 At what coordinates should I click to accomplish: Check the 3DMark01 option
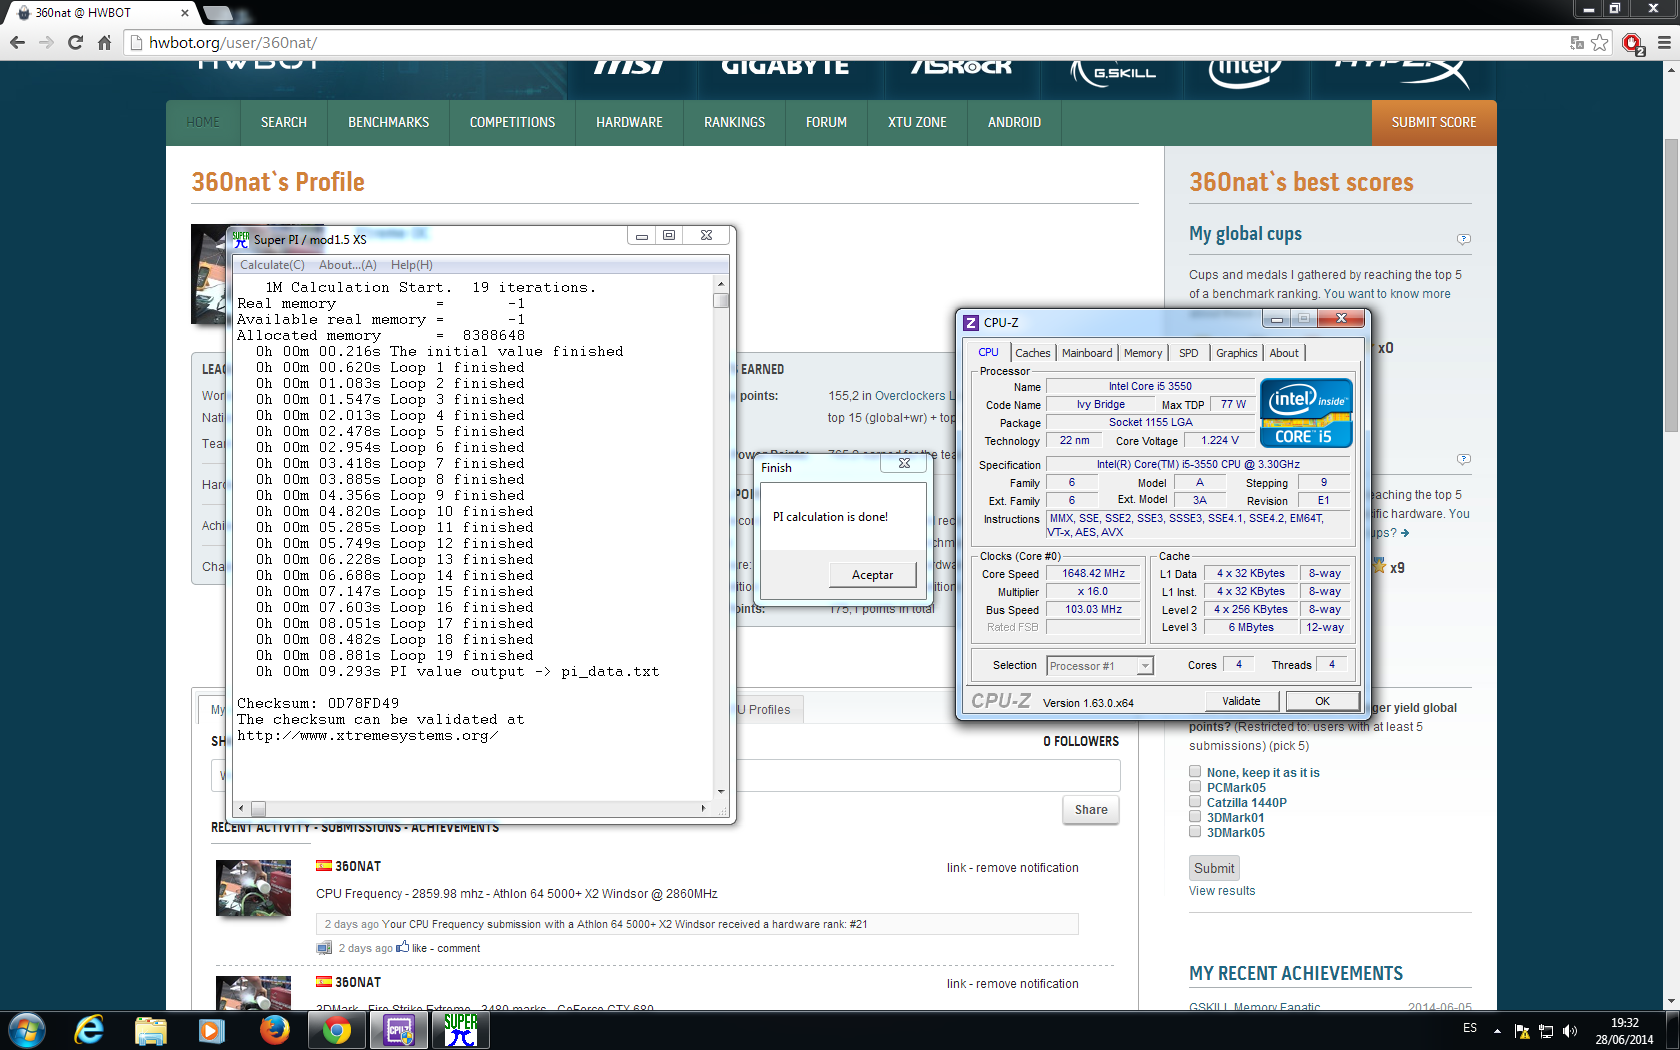click(x=1195, y=816)
